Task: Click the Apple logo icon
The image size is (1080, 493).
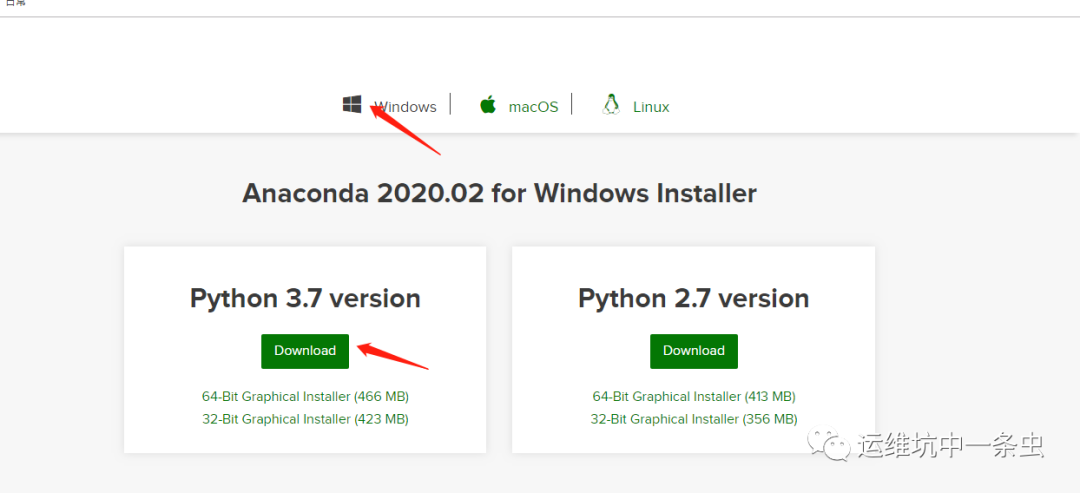Action: pyautogui.click(x=488, y=105)
